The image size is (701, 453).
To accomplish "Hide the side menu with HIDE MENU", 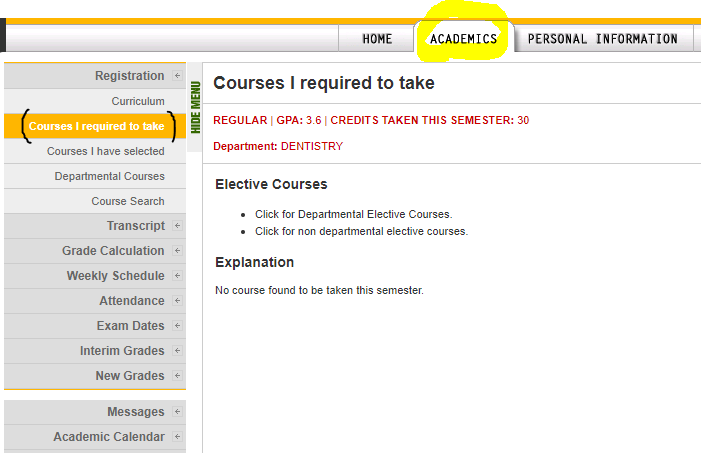I will [195, 107].
